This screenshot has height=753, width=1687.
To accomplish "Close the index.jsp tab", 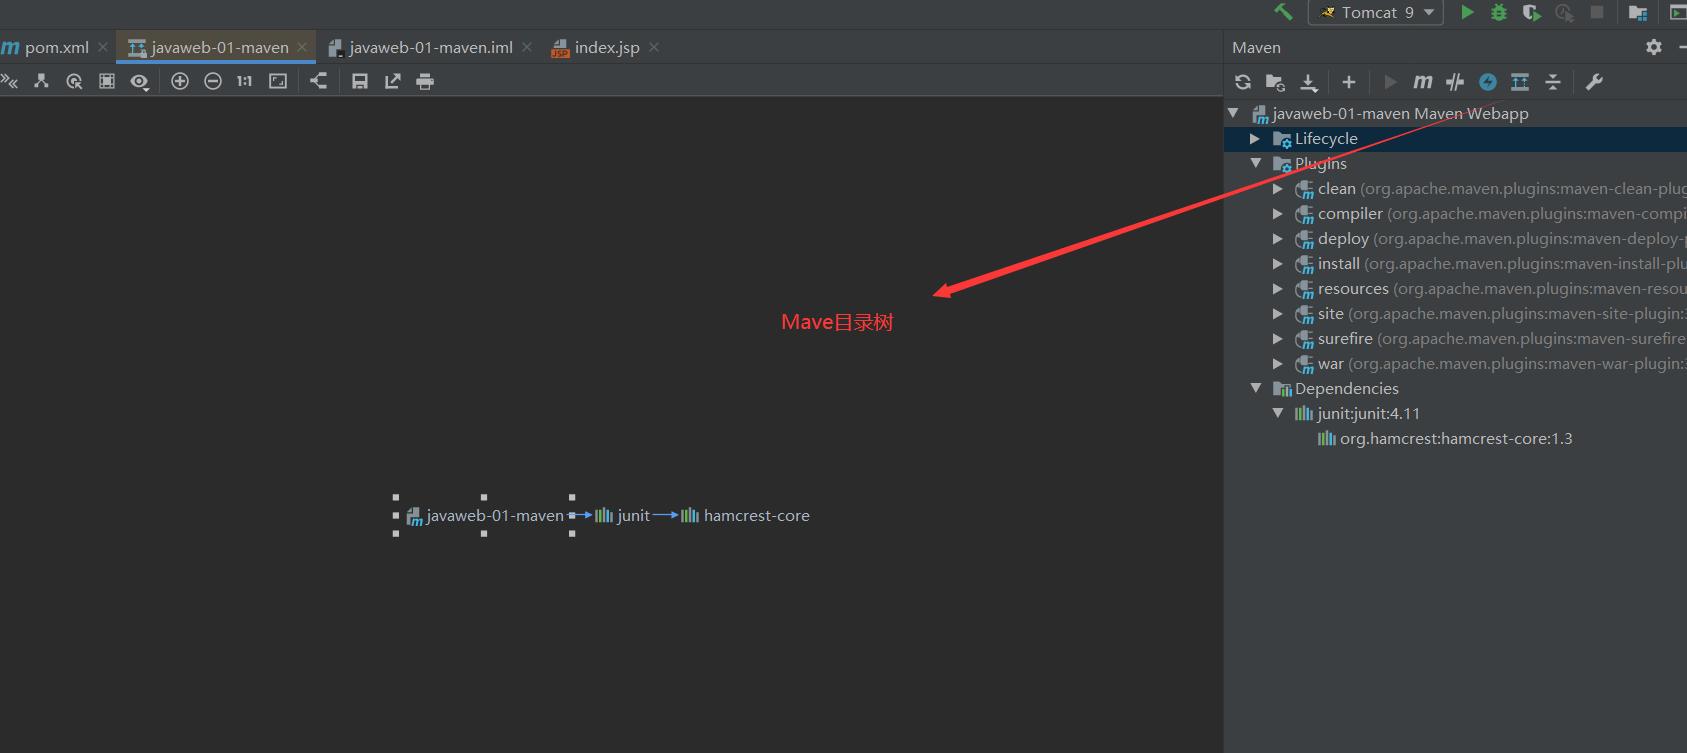I will click(654, 47).
